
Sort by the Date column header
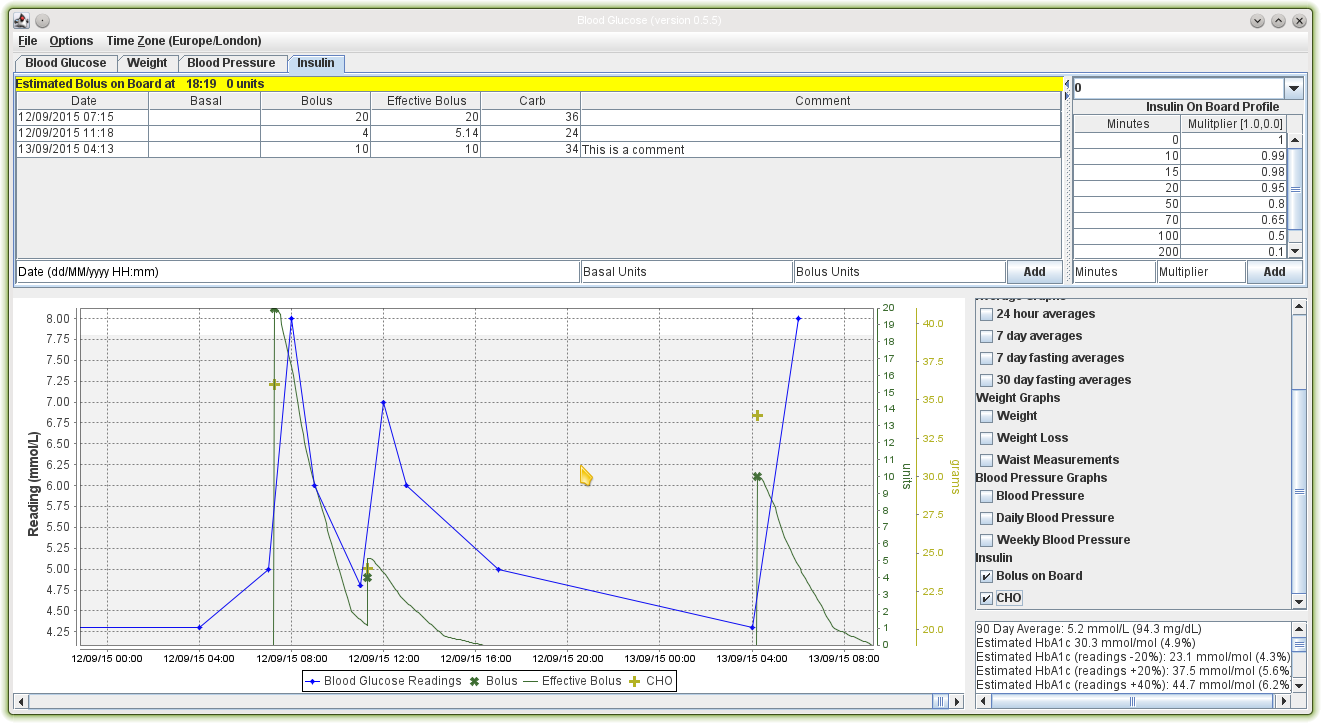tap(83, 101)
